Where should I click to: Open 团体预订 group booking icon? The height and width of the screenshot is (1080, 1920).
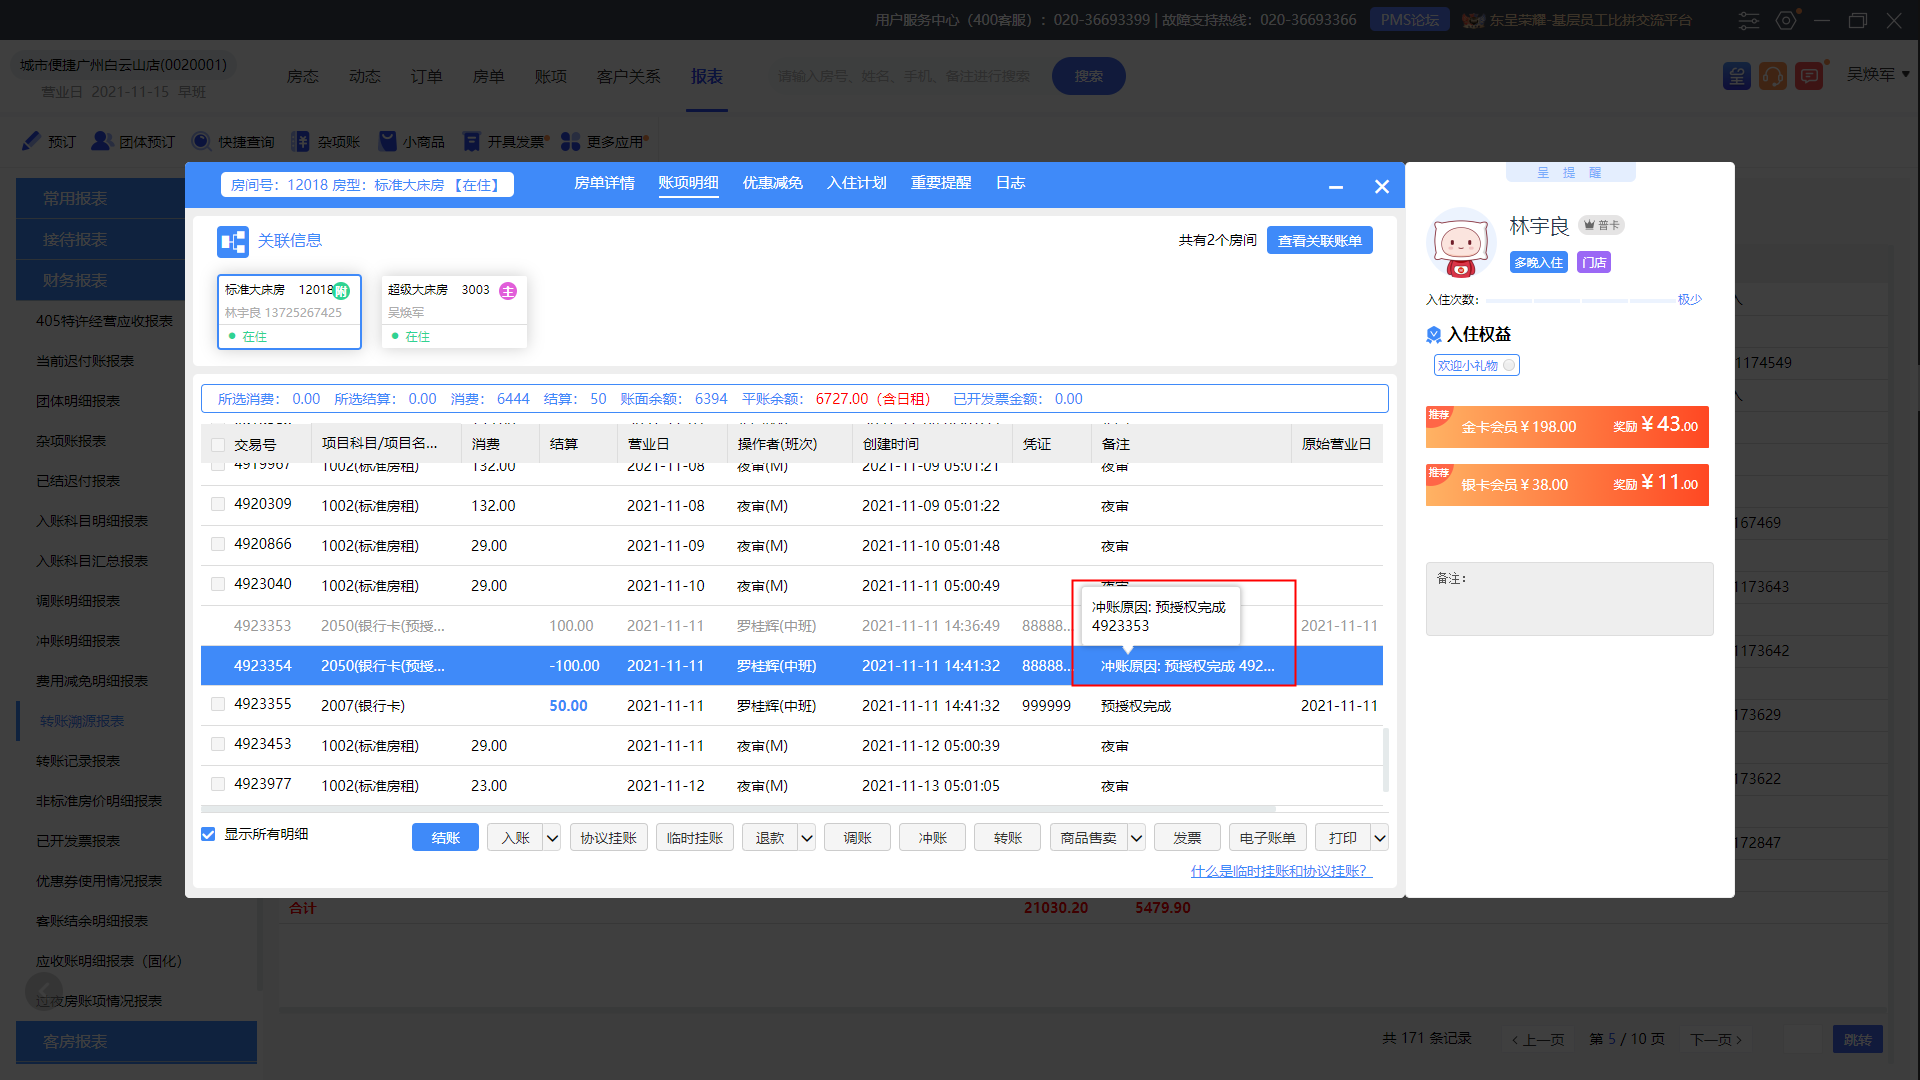[x=101, y=141]
